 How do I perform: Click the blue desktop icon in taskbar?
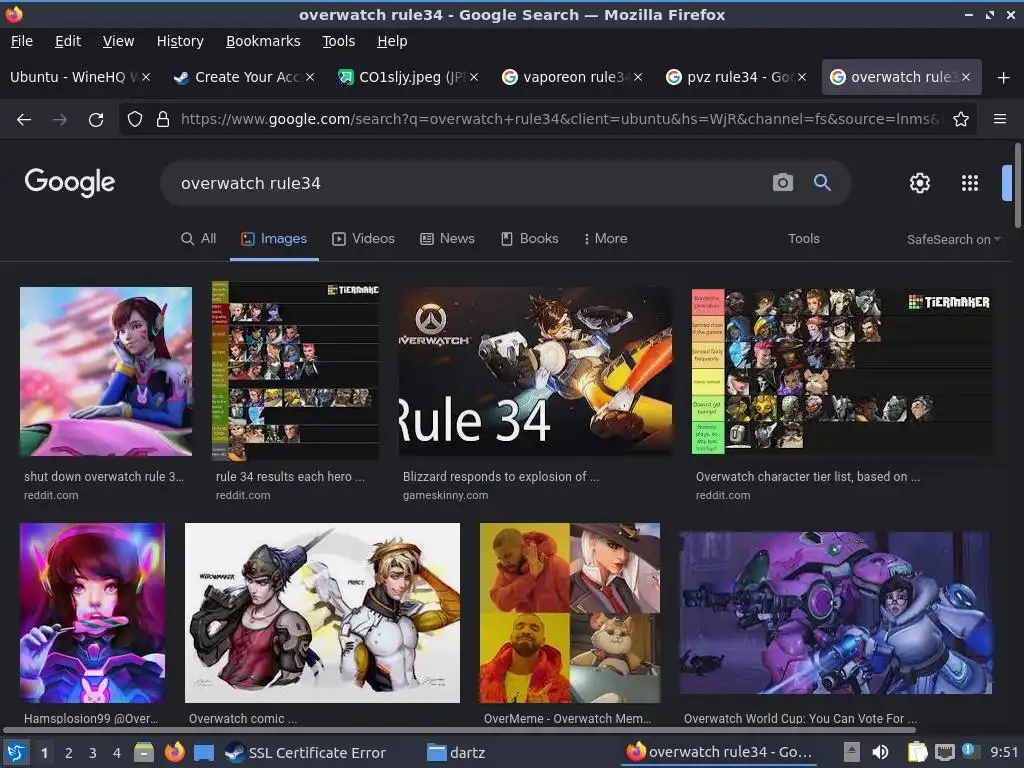(x=204, y=753)
